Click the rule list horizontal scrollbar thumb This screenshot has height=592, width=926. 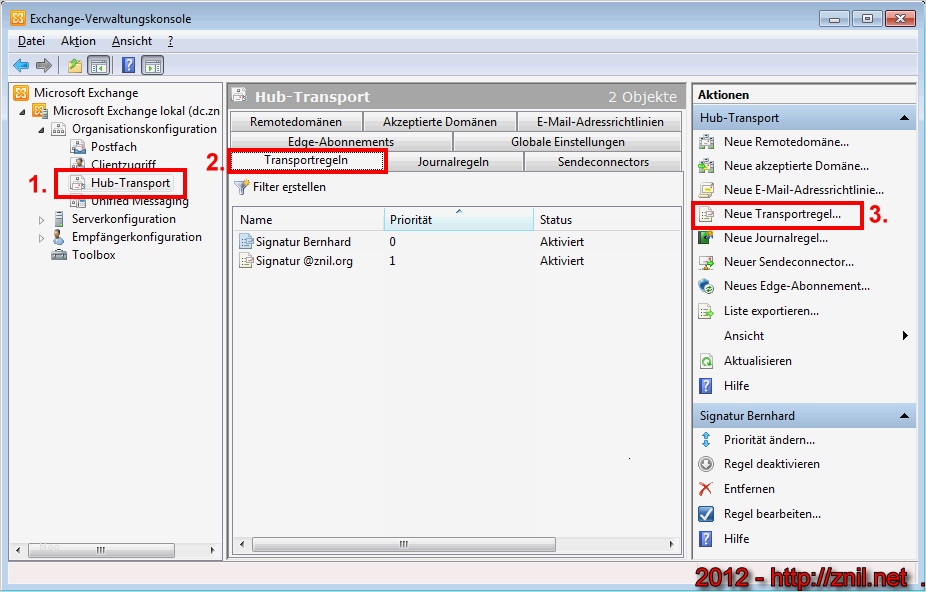[x=404, y=544]
